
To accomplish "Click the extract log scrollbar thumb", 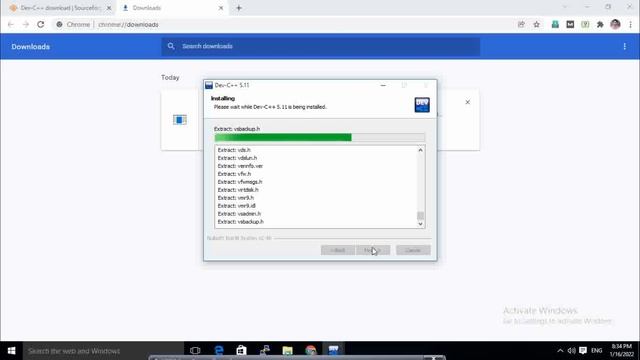I will coord(420,215).
